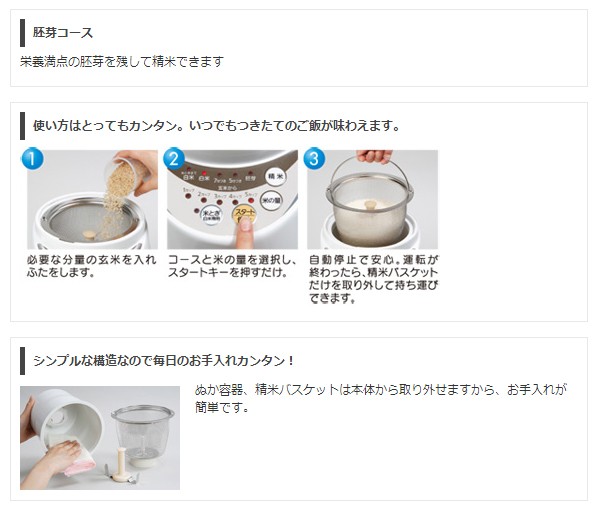Click the 必要な分量の玄米を入れ caption
The height and width of the screenshot is (514, 600).
click(x=92, y=266)
